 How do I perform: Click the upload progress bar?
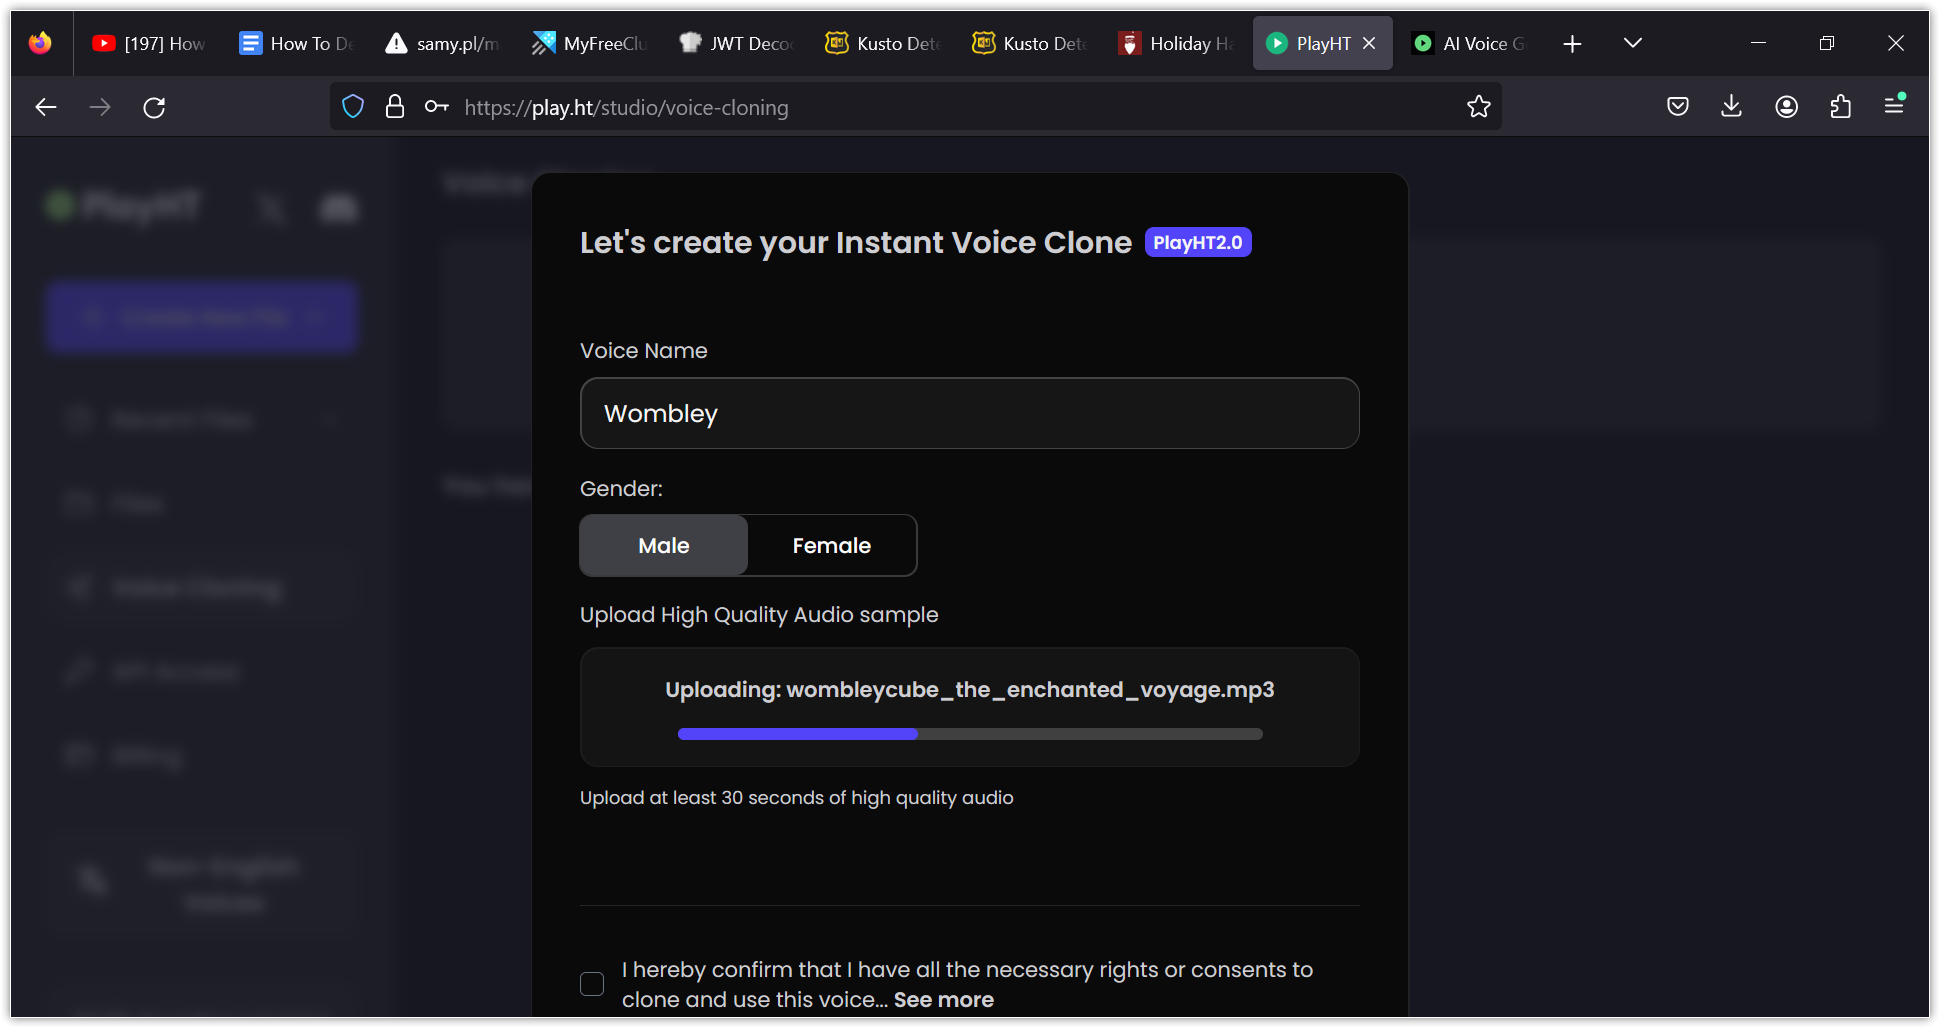(x=969, y=734)
